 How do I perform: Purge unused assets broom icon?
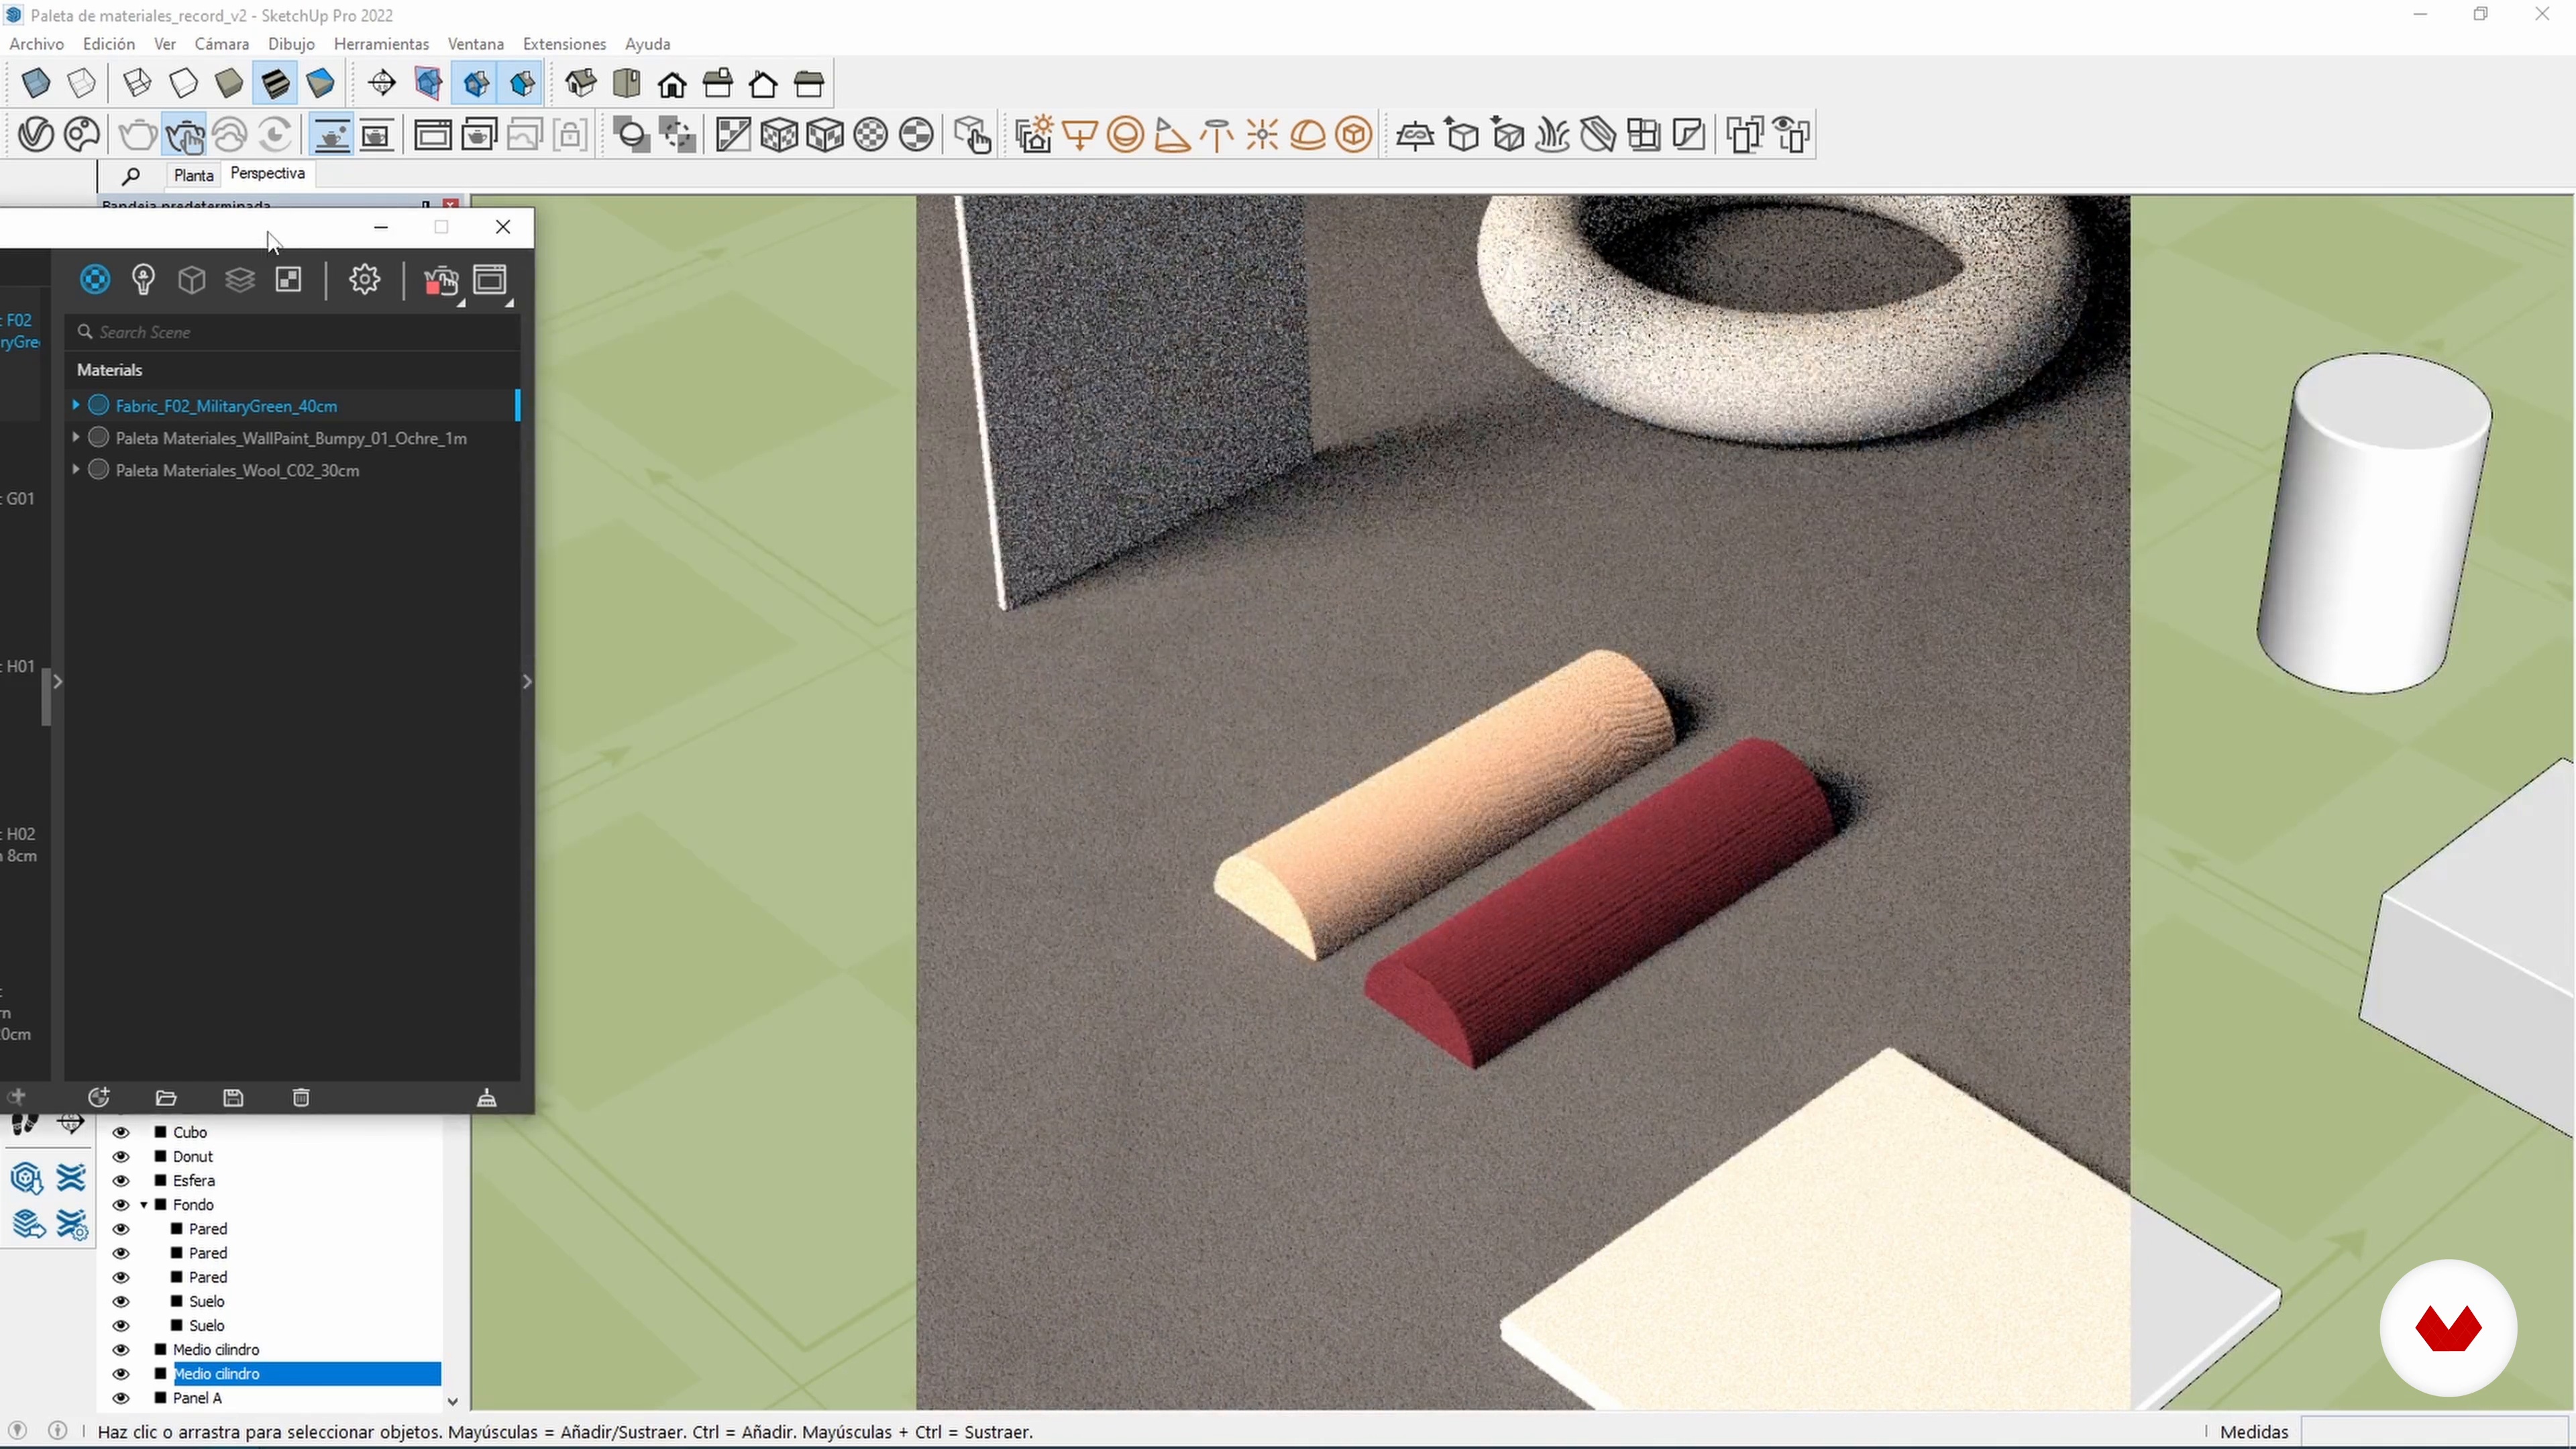click(487, 1097)
